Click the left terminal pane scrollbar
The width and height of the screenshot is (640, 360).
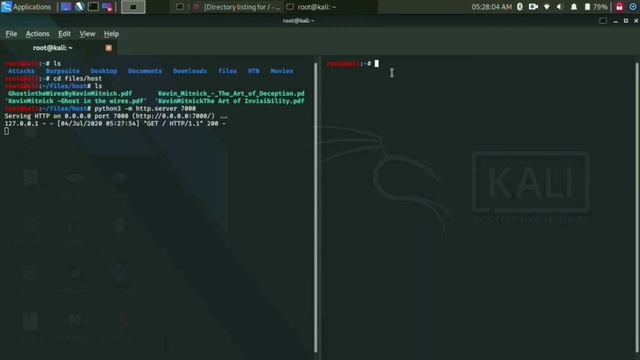click(316, 207)
